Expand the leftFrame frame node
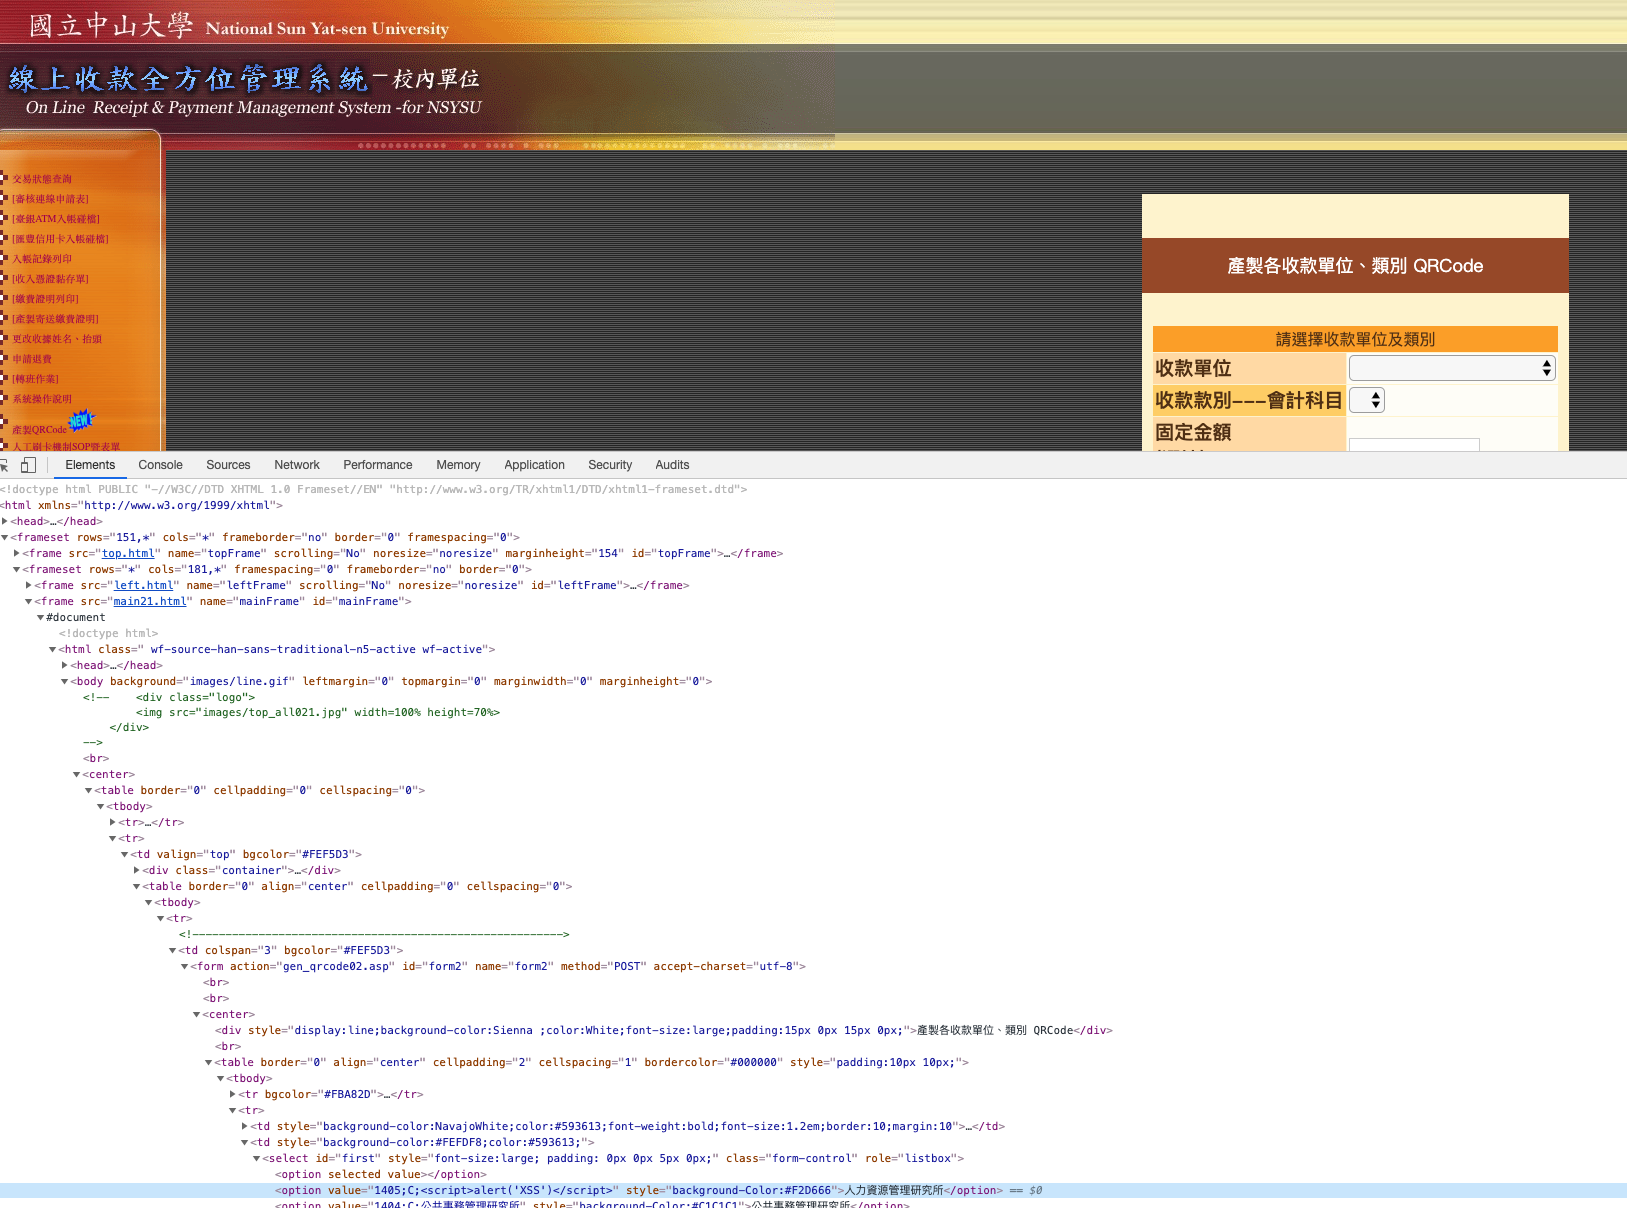Viewport: 1627px width, 1208px height. (29, 585)
